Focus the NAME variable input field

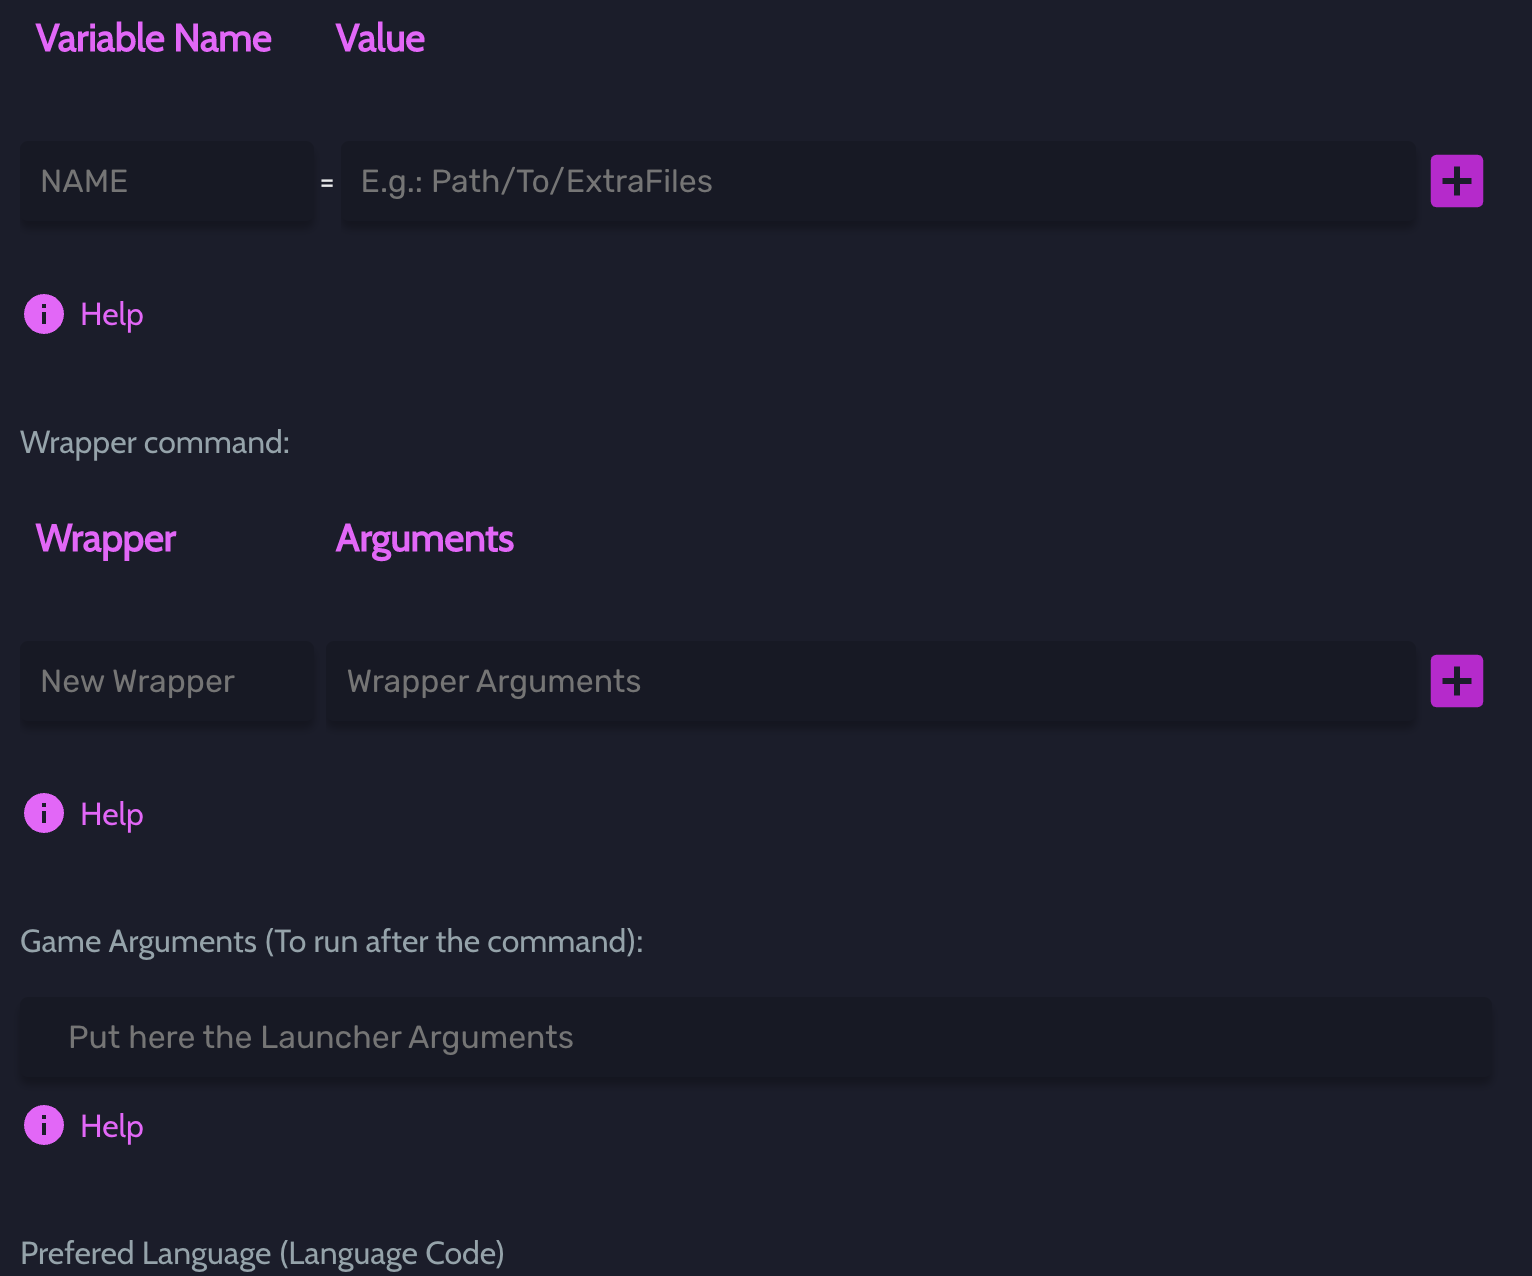pos(167,181)
